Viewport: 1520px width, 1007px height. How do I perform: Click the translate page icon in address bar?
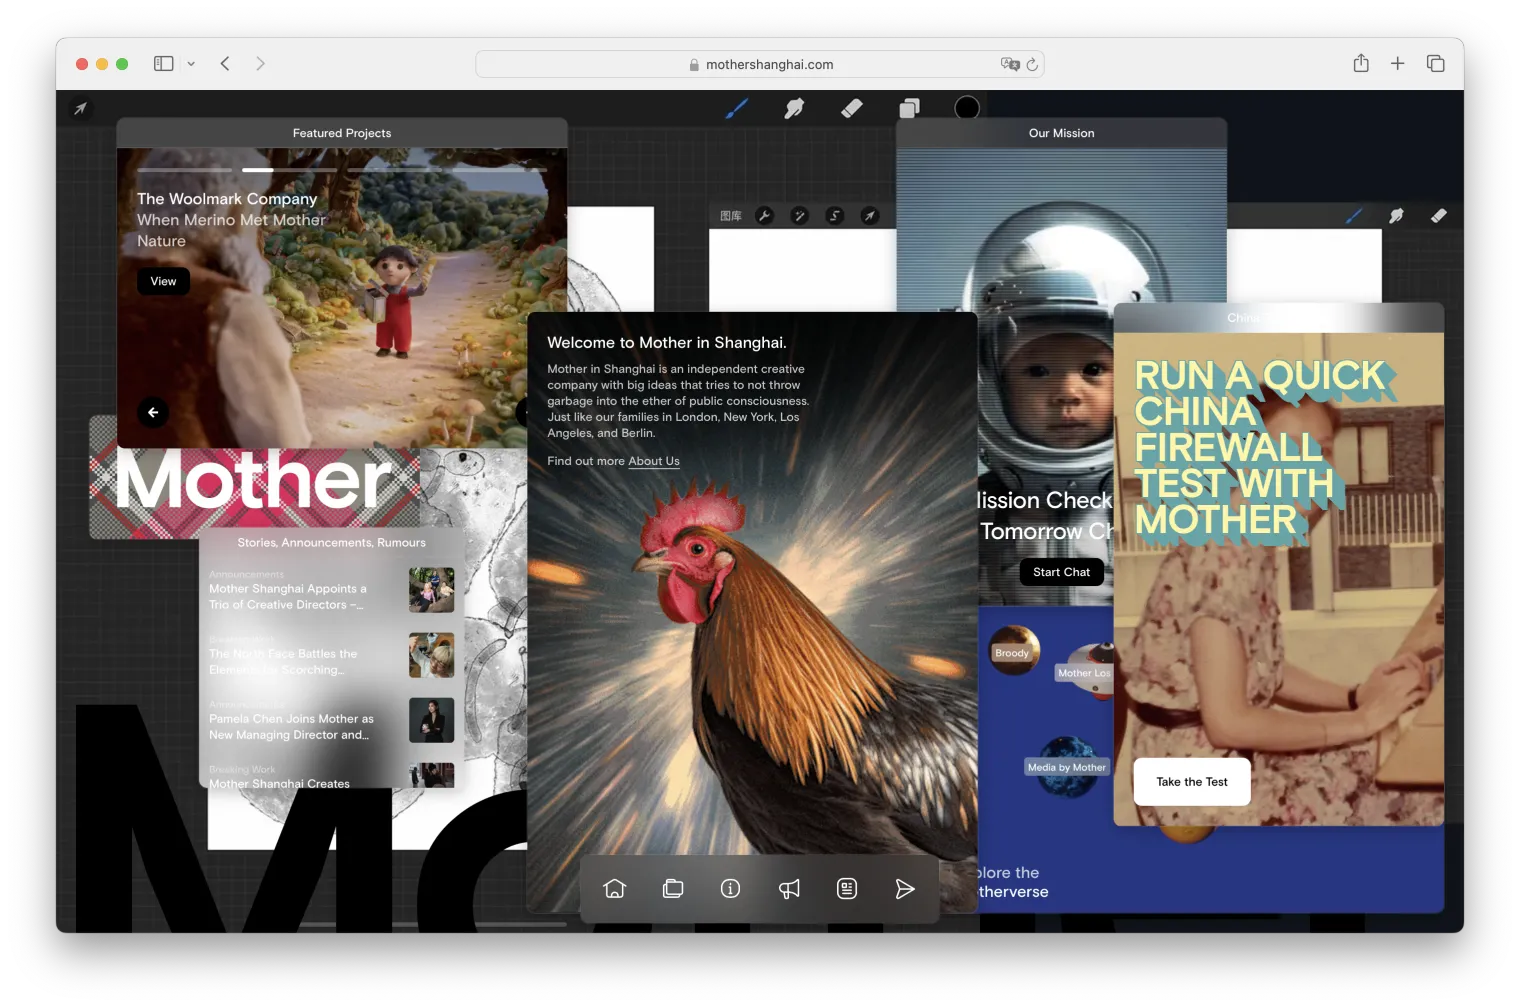pos(1010,64)
